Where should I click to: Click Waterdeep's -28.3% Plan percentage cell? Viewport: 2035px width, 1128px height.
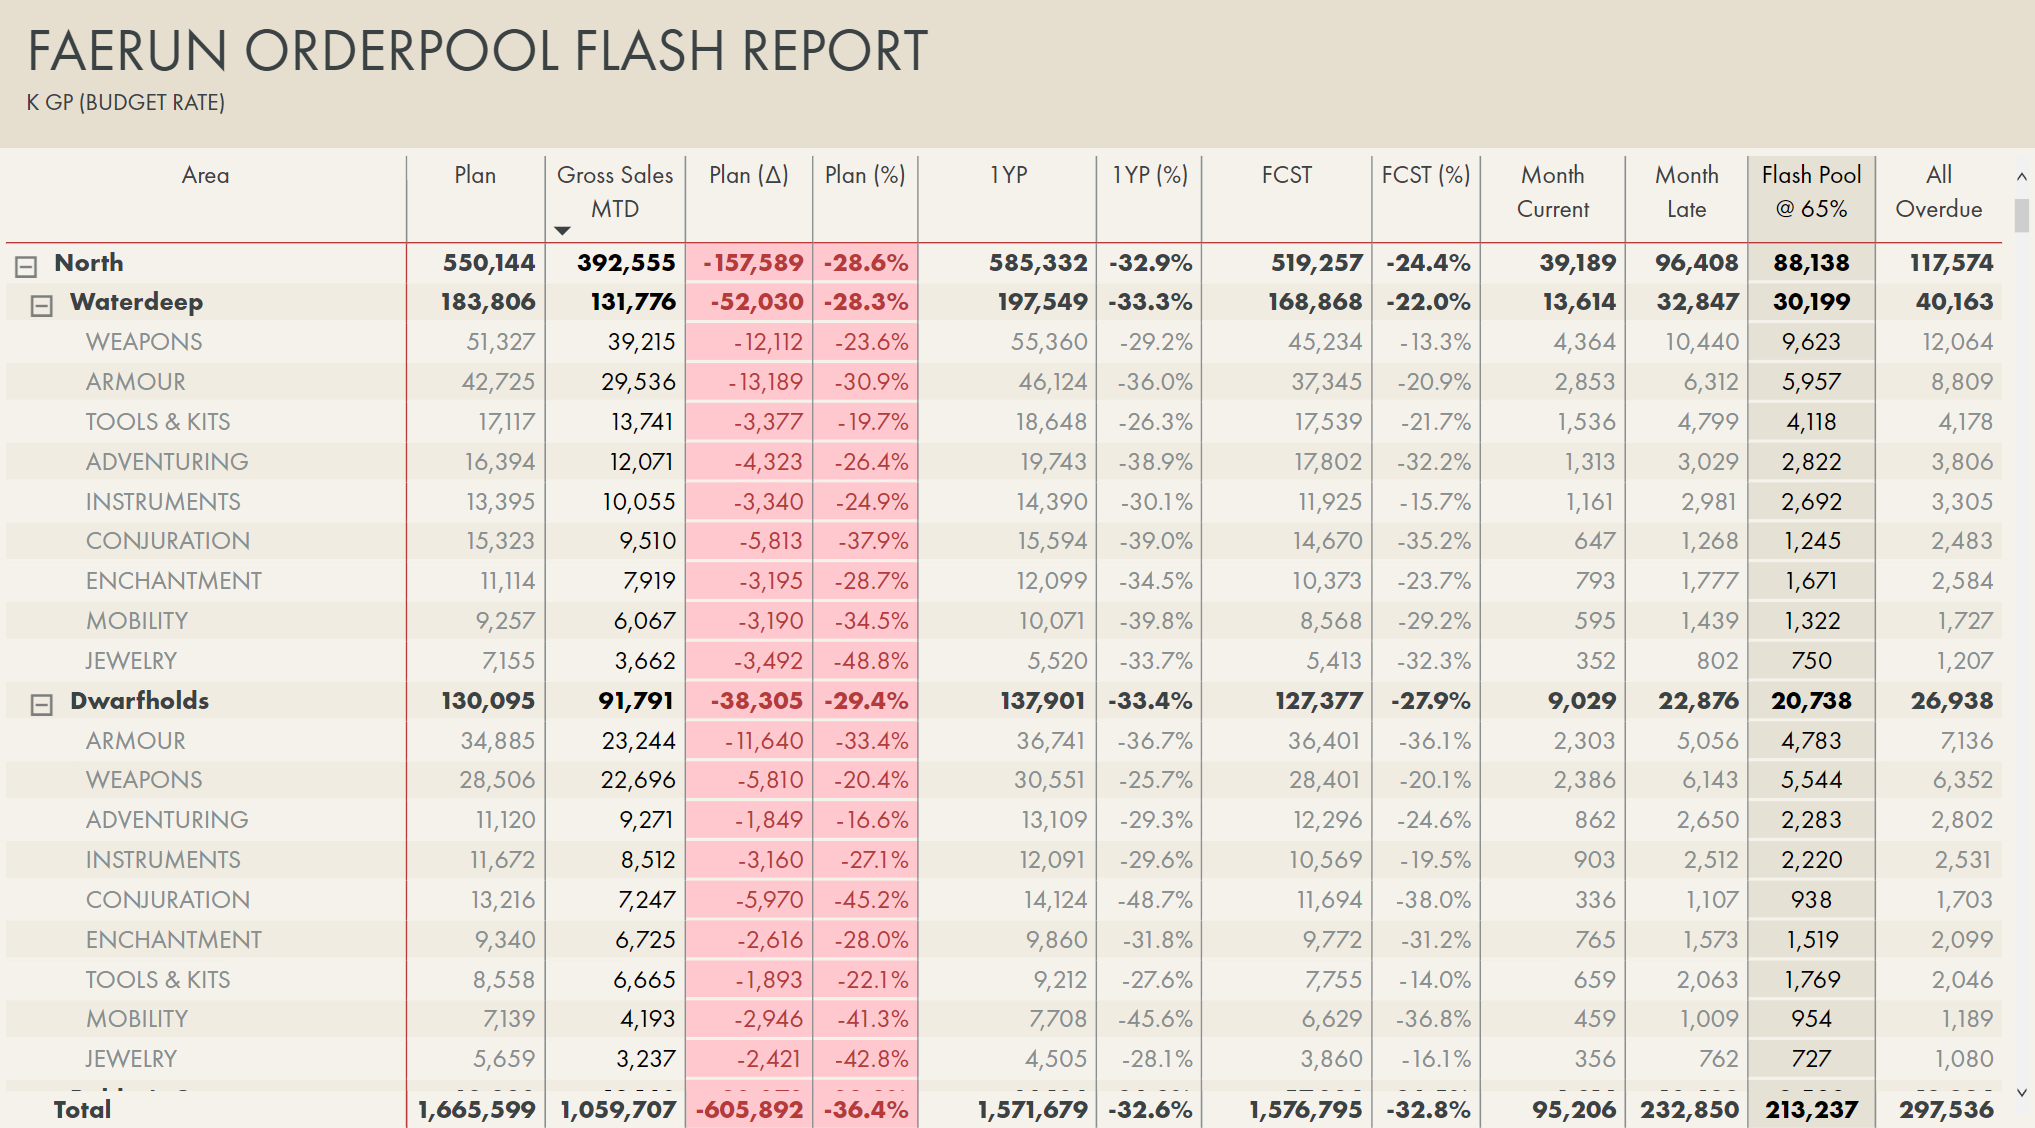pos(864,302)
